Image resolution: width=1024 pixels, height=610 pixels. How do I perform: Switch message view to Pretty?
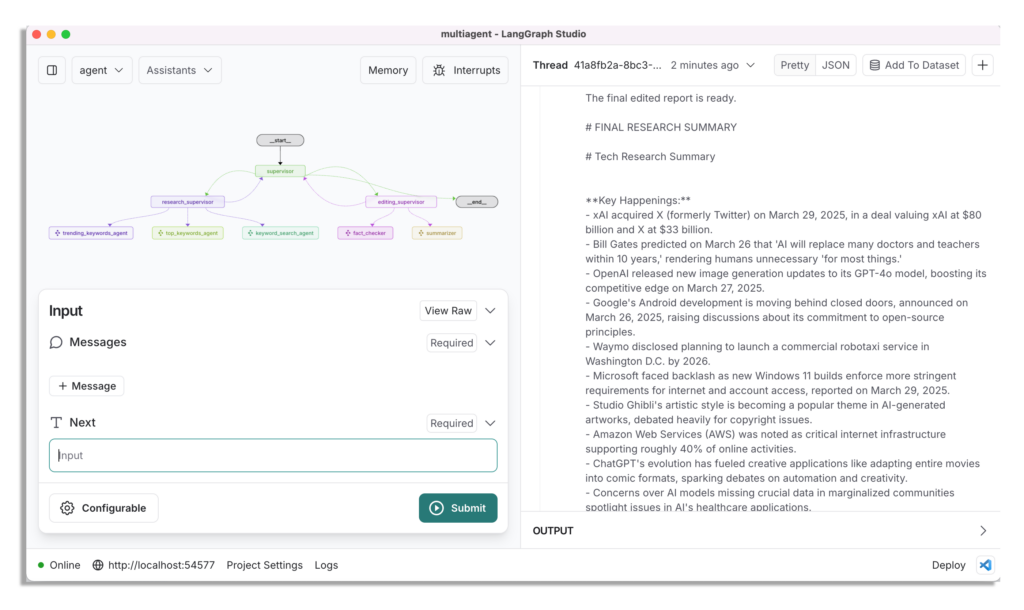(x=795, y=65)
